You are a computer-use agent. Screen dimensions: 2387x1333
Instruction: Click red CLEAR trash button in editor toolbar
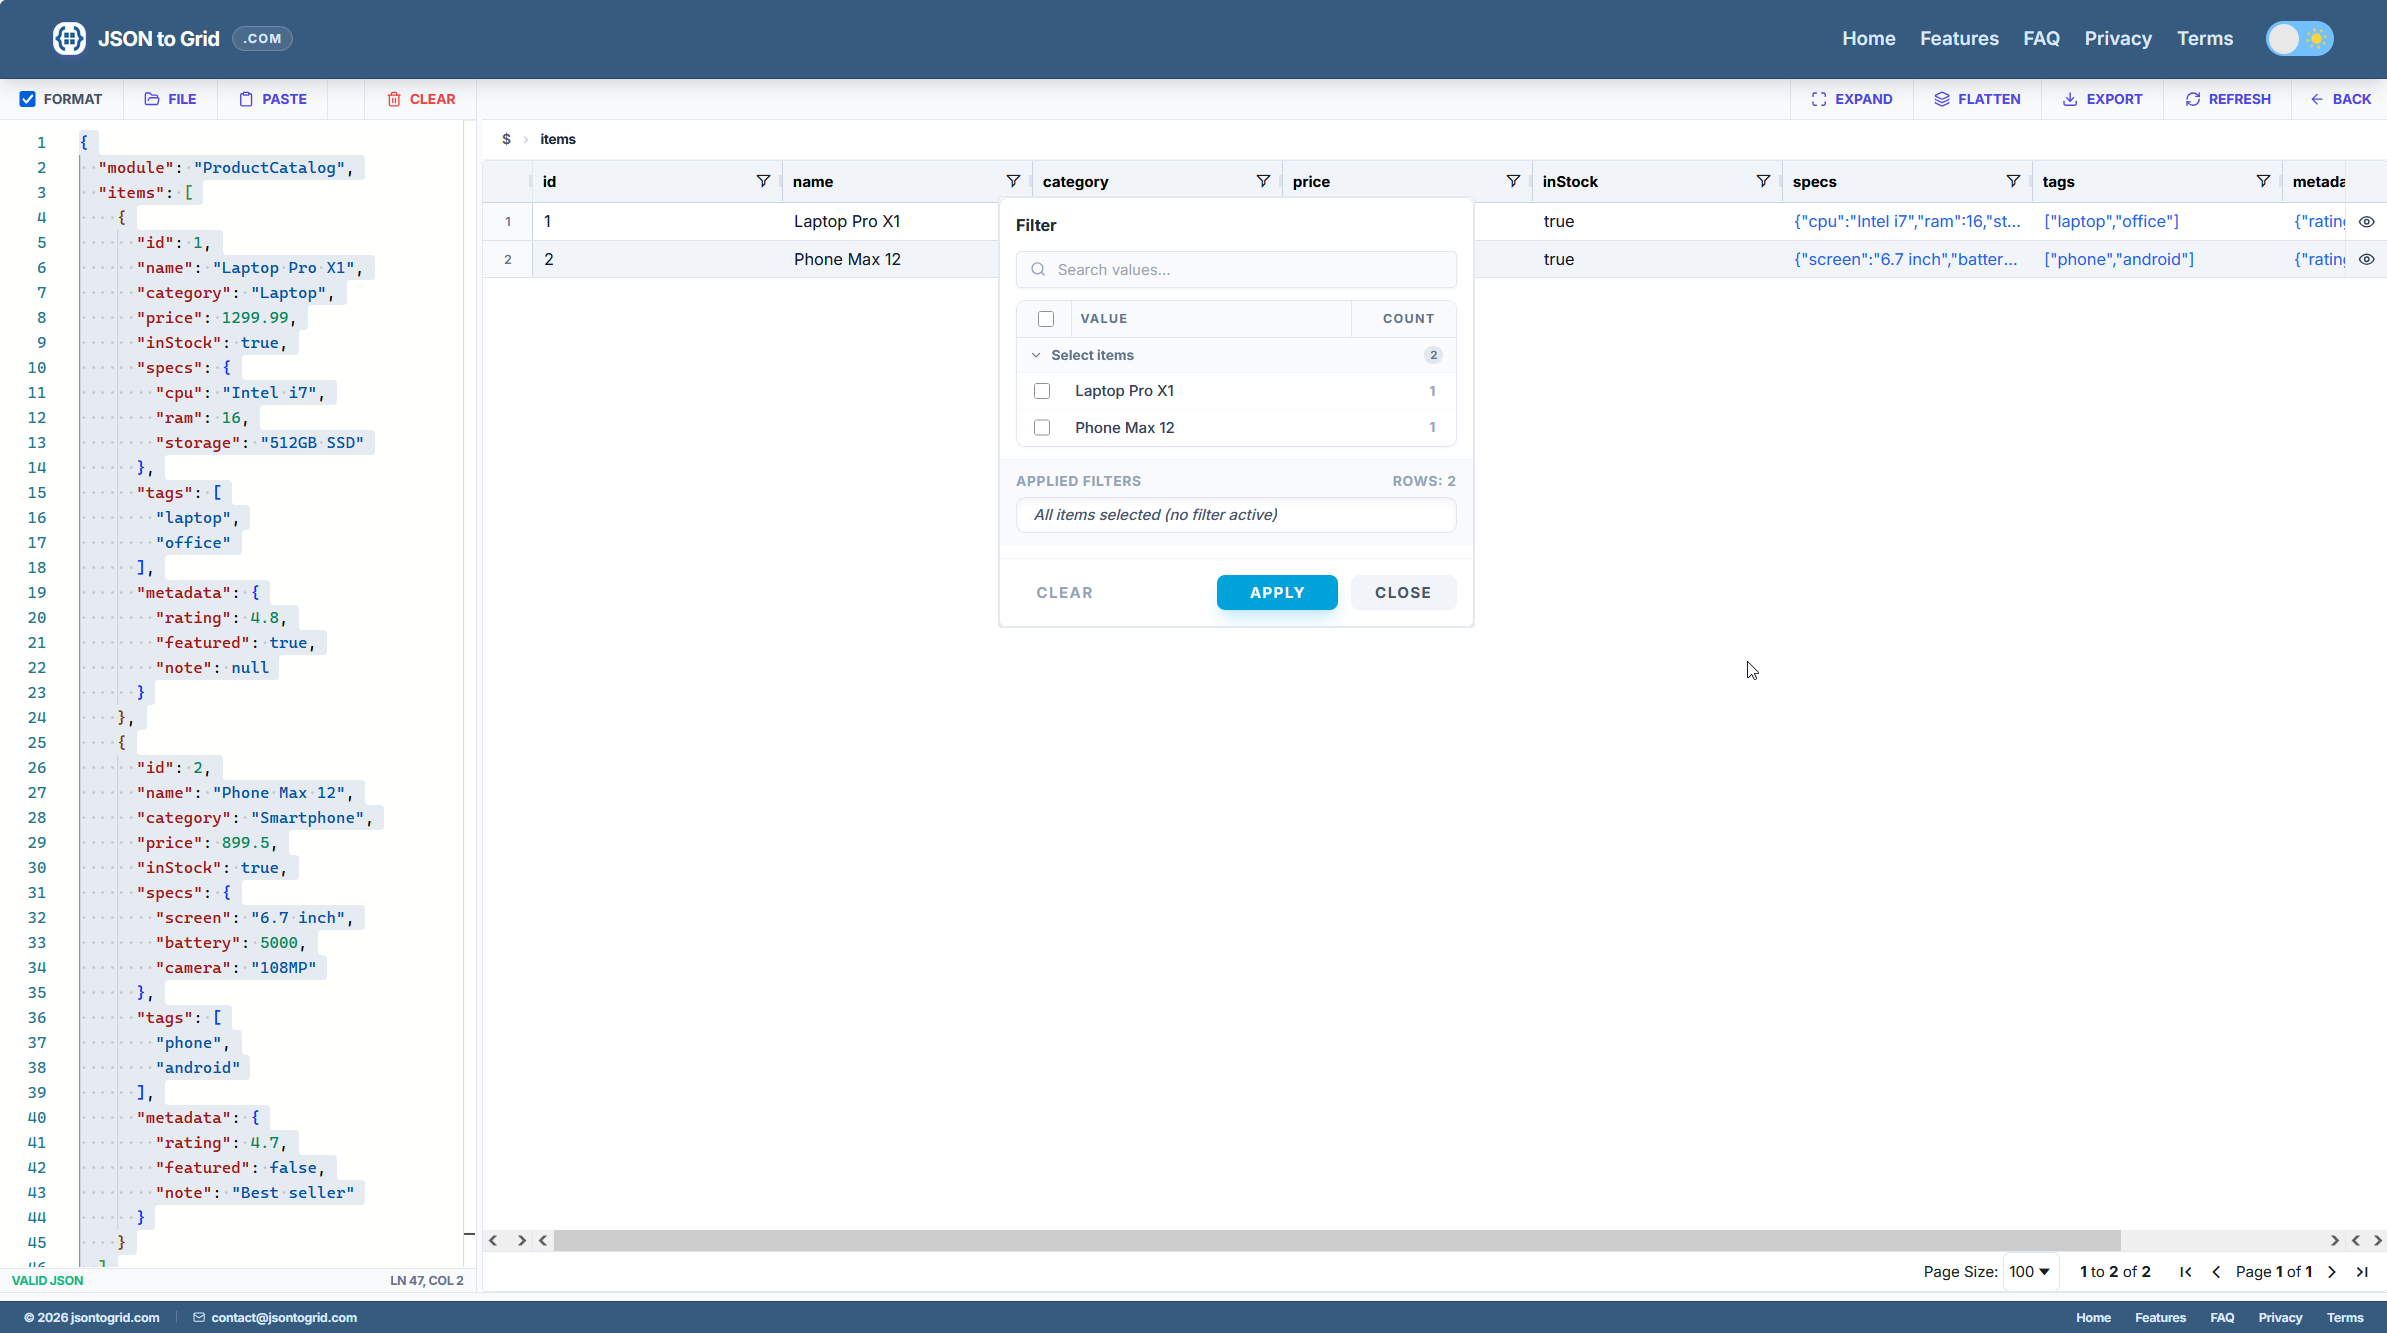click(x=421, y=99)
